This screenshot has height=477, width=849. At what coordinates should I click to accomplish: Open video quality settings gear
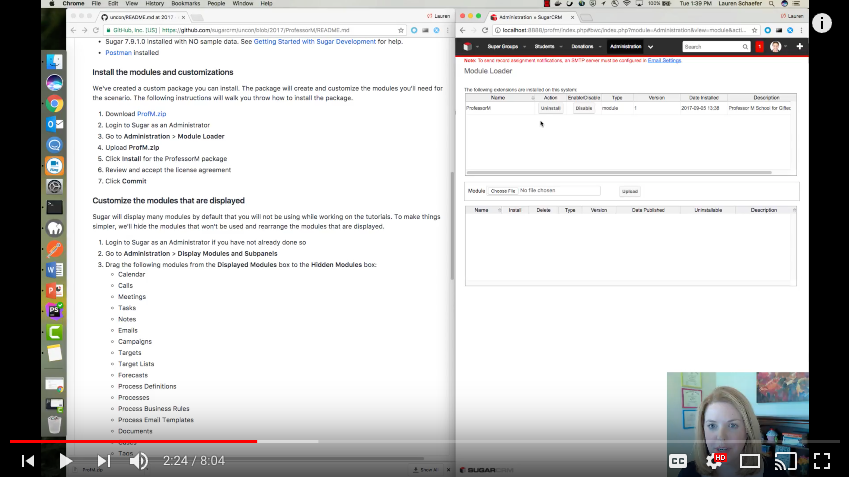pyautogui.click(x=714, y=461)
